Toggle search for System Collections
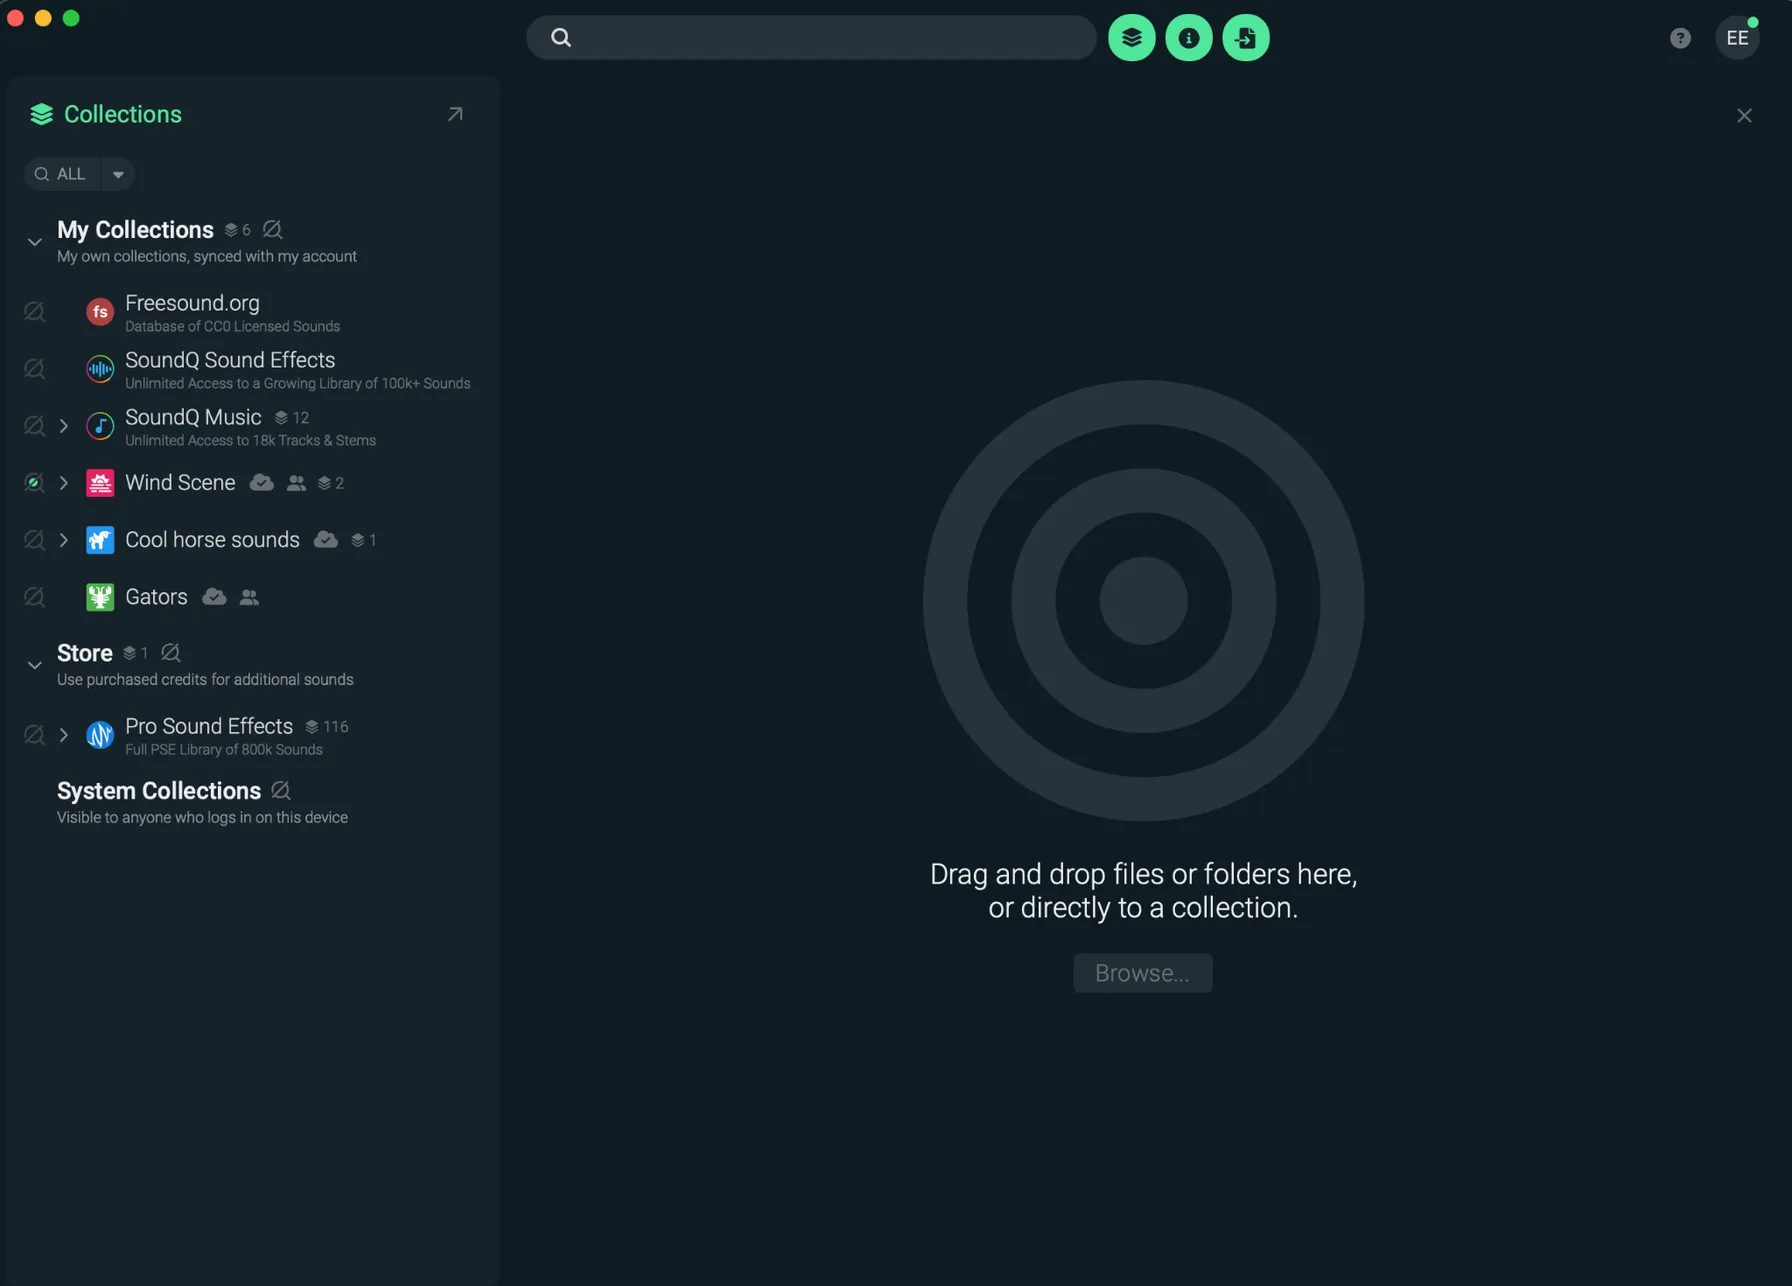Viewport: 1792px width, 1286px height. click(281, 791)
